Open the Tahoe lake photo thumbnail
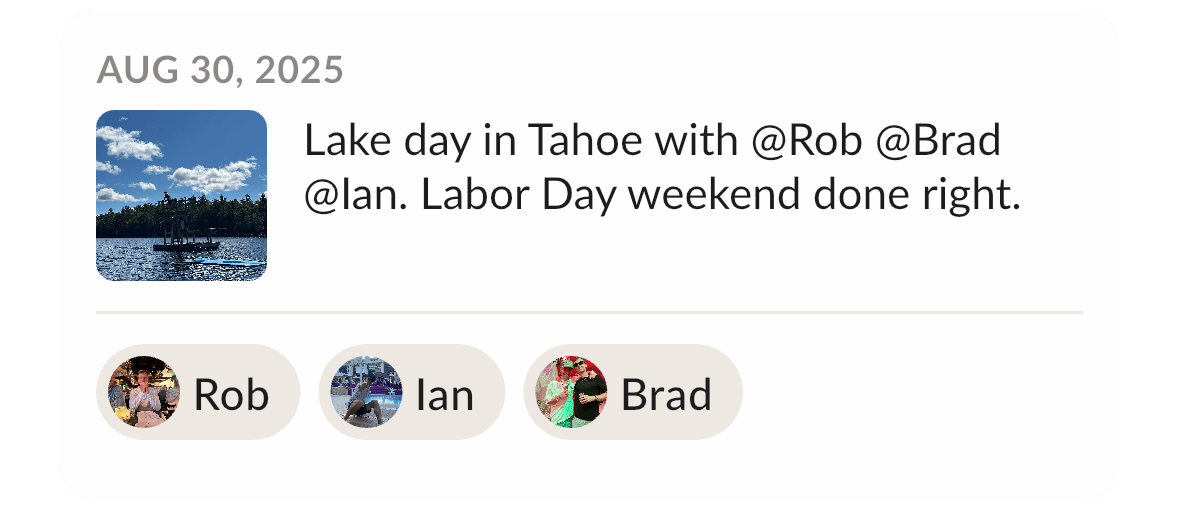 point(181,195)
